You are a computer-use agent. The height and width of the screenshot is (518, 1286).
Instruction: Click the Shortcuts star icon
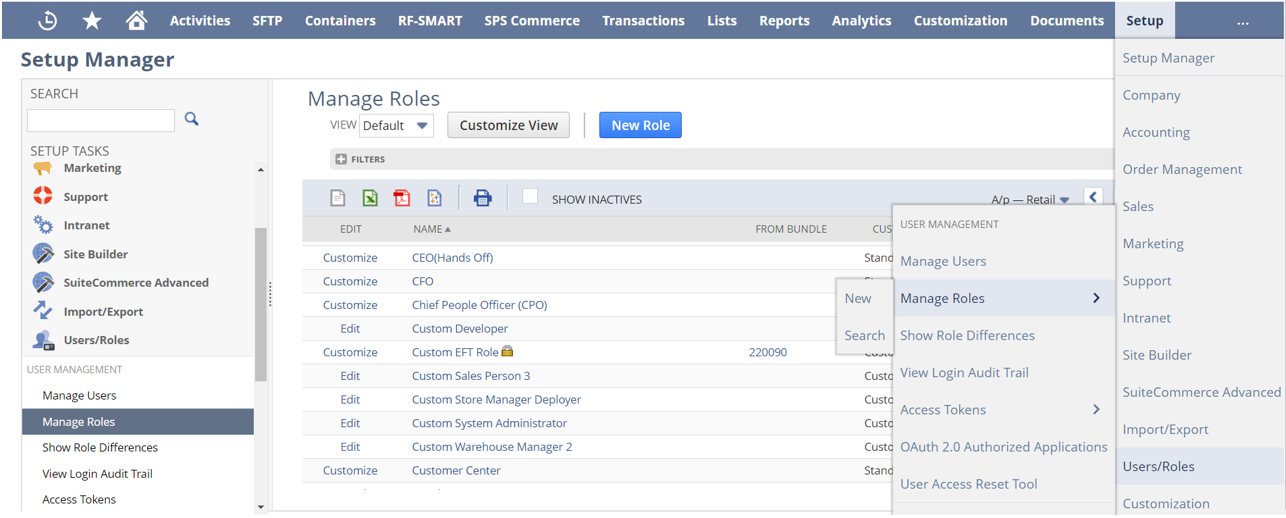92,20
